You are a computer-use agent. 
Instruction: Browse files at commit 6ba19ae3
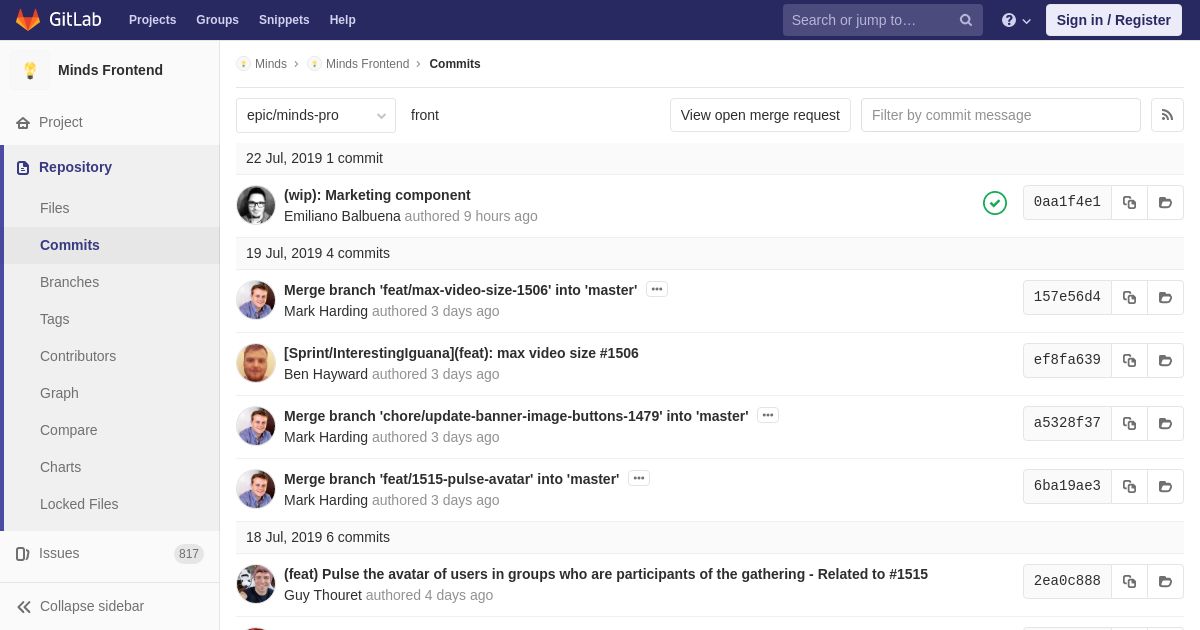(1165, 486)
